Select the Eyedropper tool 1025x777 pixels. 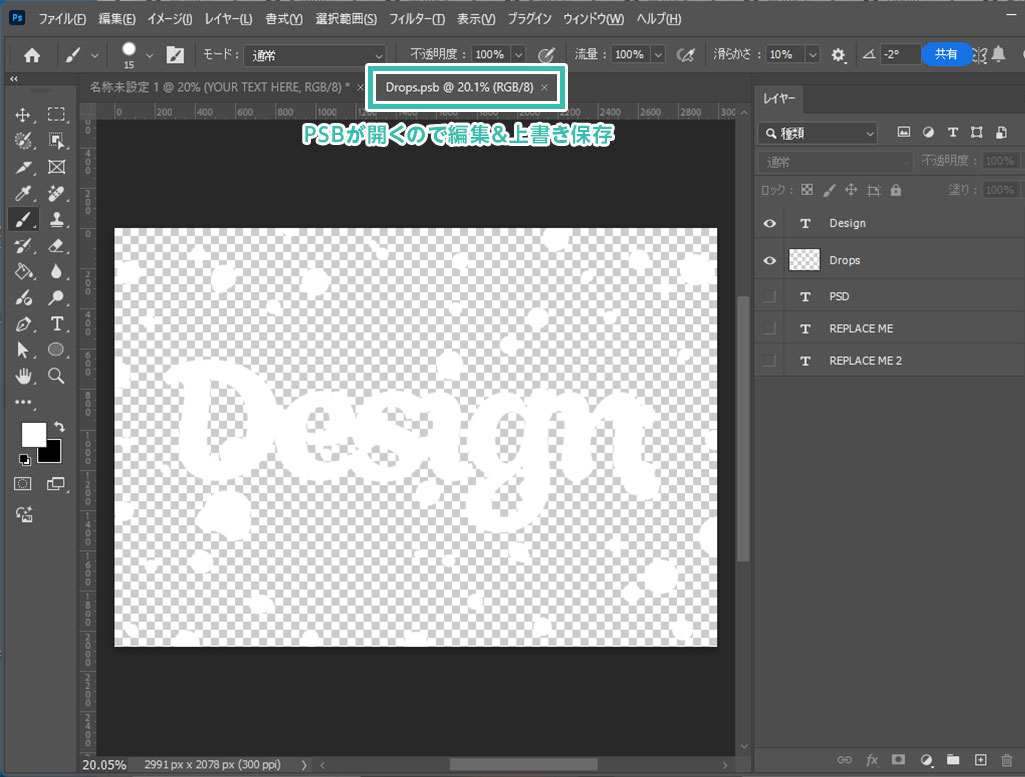(x=23, y=193)
